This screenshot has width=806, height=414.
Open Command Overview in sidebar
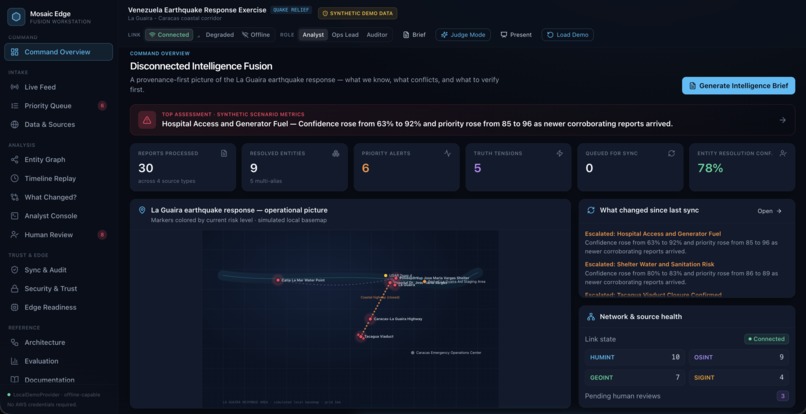59,52
